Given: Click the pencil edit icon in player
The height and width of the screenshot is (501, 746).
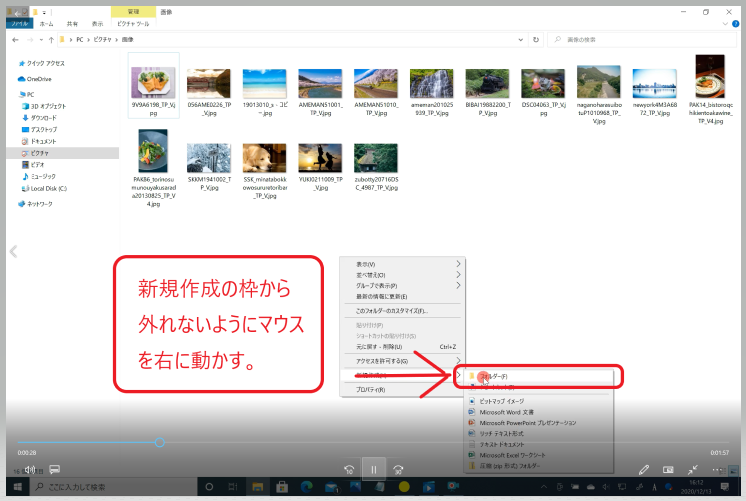Looking at the screenshot, I should pyautogui.click(x=643, y=469).
